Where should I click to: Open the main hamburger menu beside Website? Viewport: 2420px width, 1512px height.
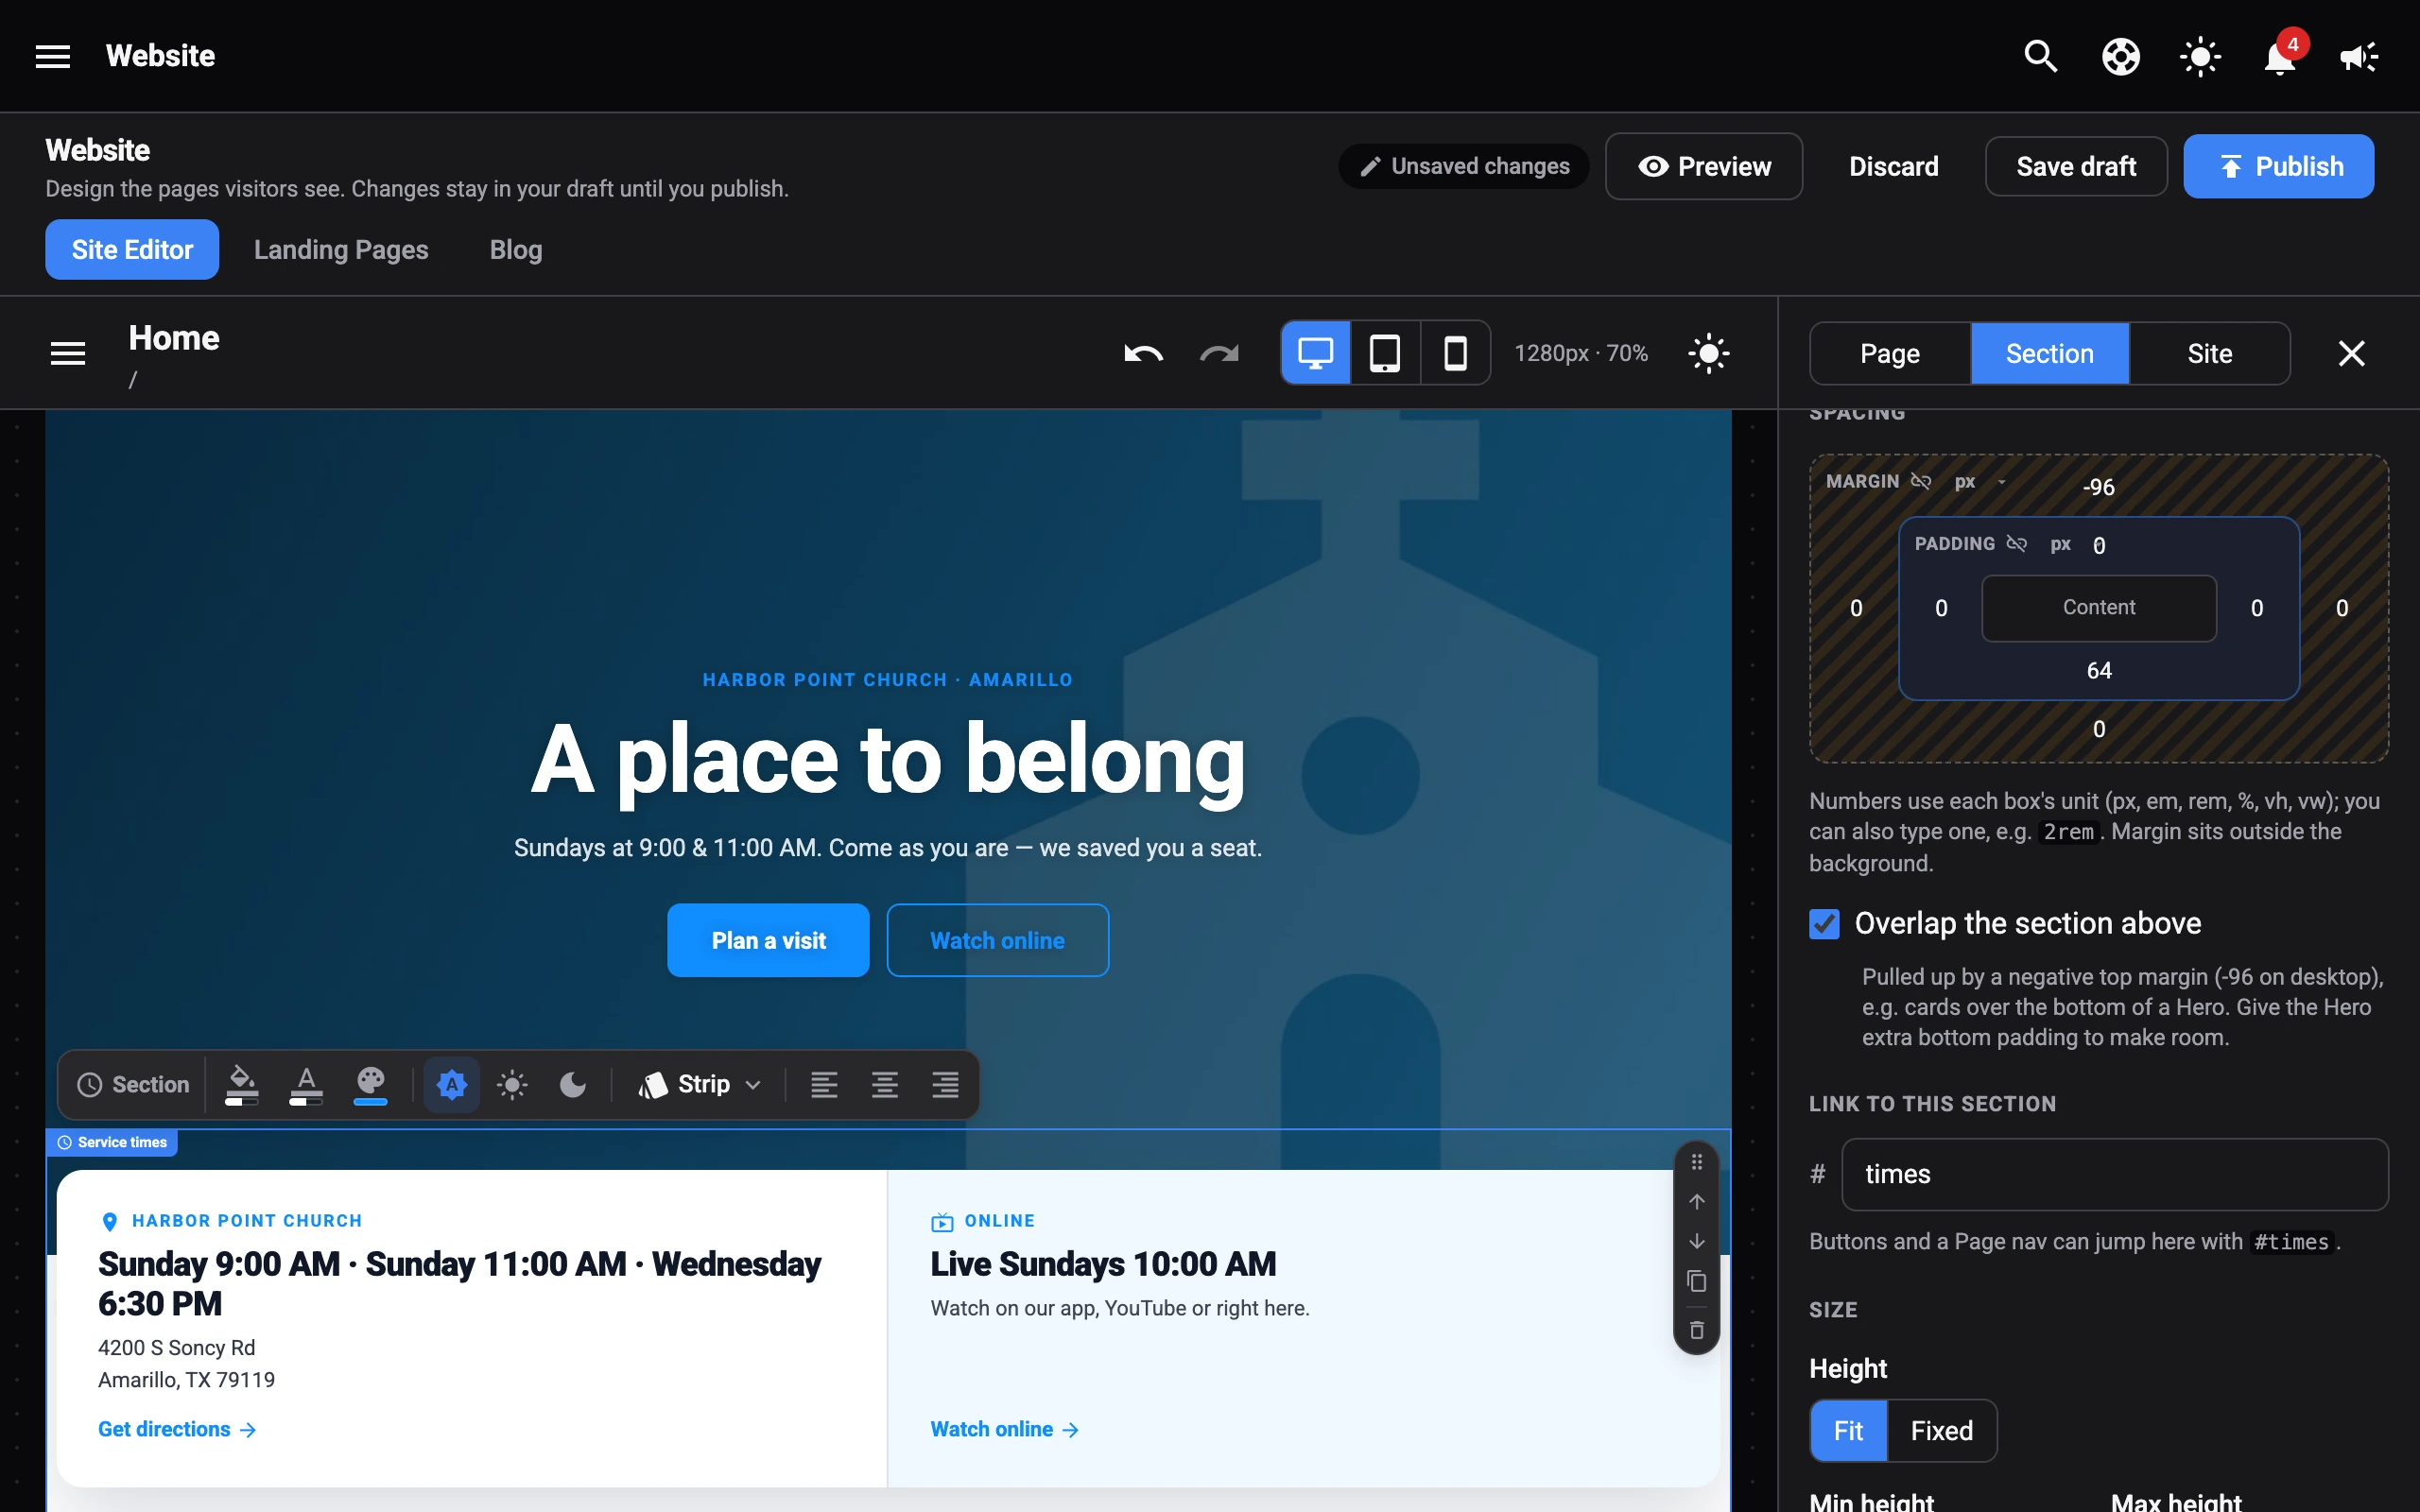pos(53,56)
